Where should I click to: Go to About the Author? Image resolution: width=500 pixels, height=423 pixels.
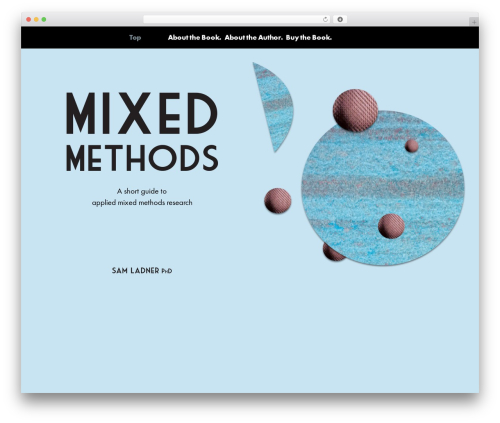(253, 38)
